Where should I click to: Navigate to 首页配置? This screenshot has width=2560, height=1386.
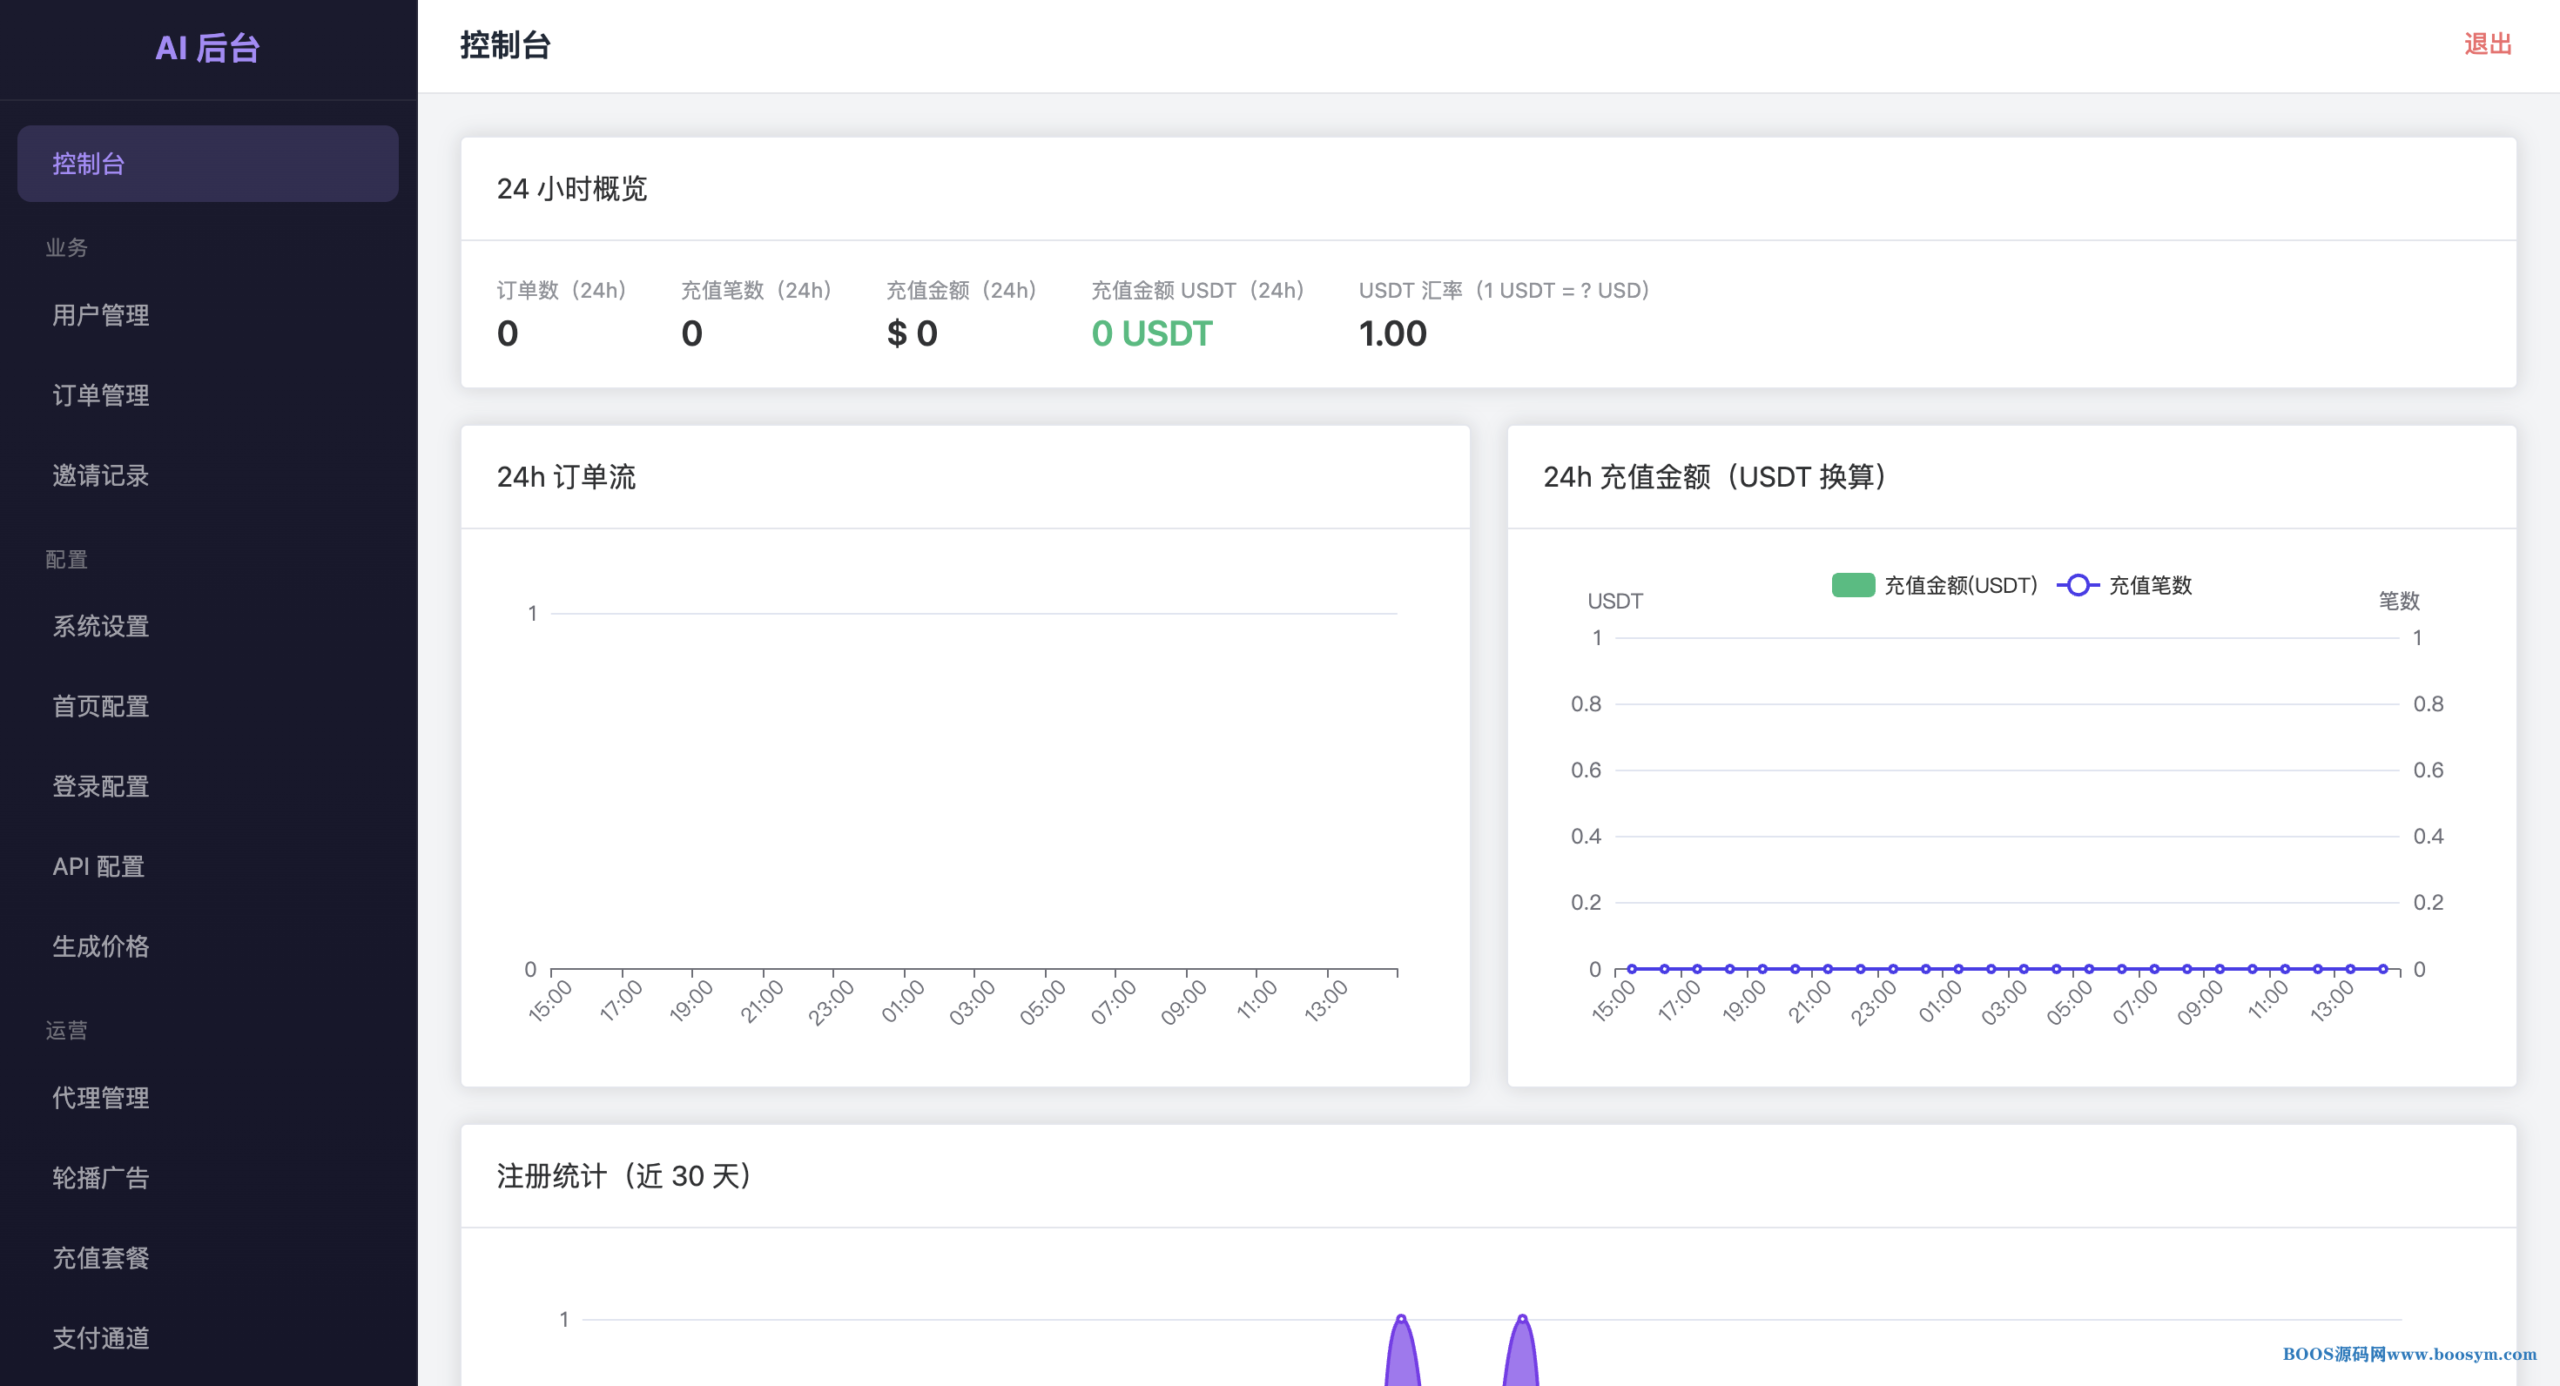coord(101,706)
